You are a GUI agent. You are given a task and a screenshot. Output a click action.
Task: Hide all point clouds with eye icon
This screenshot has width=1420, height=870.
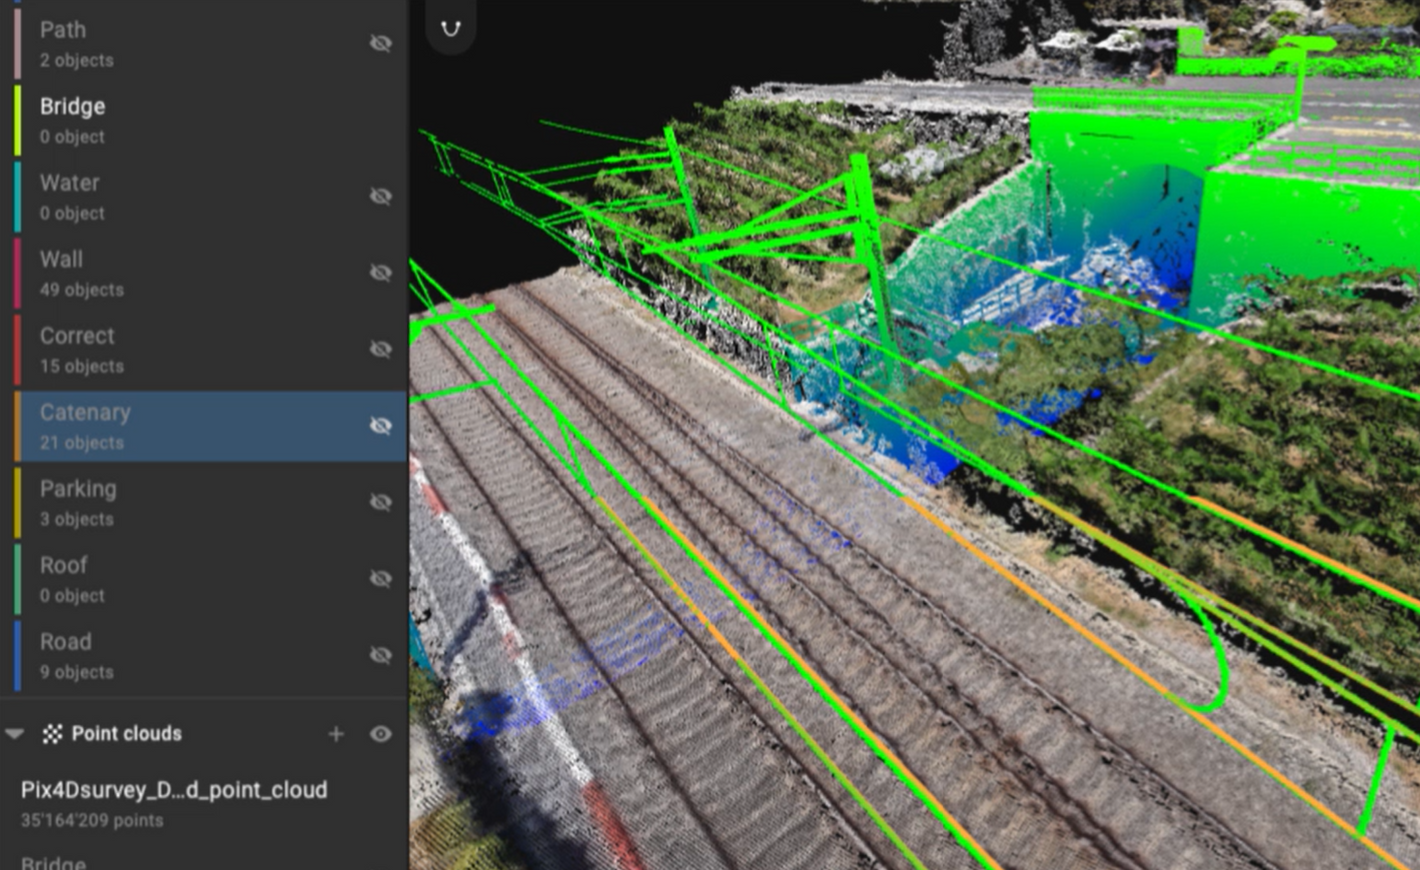pos(380,734)
